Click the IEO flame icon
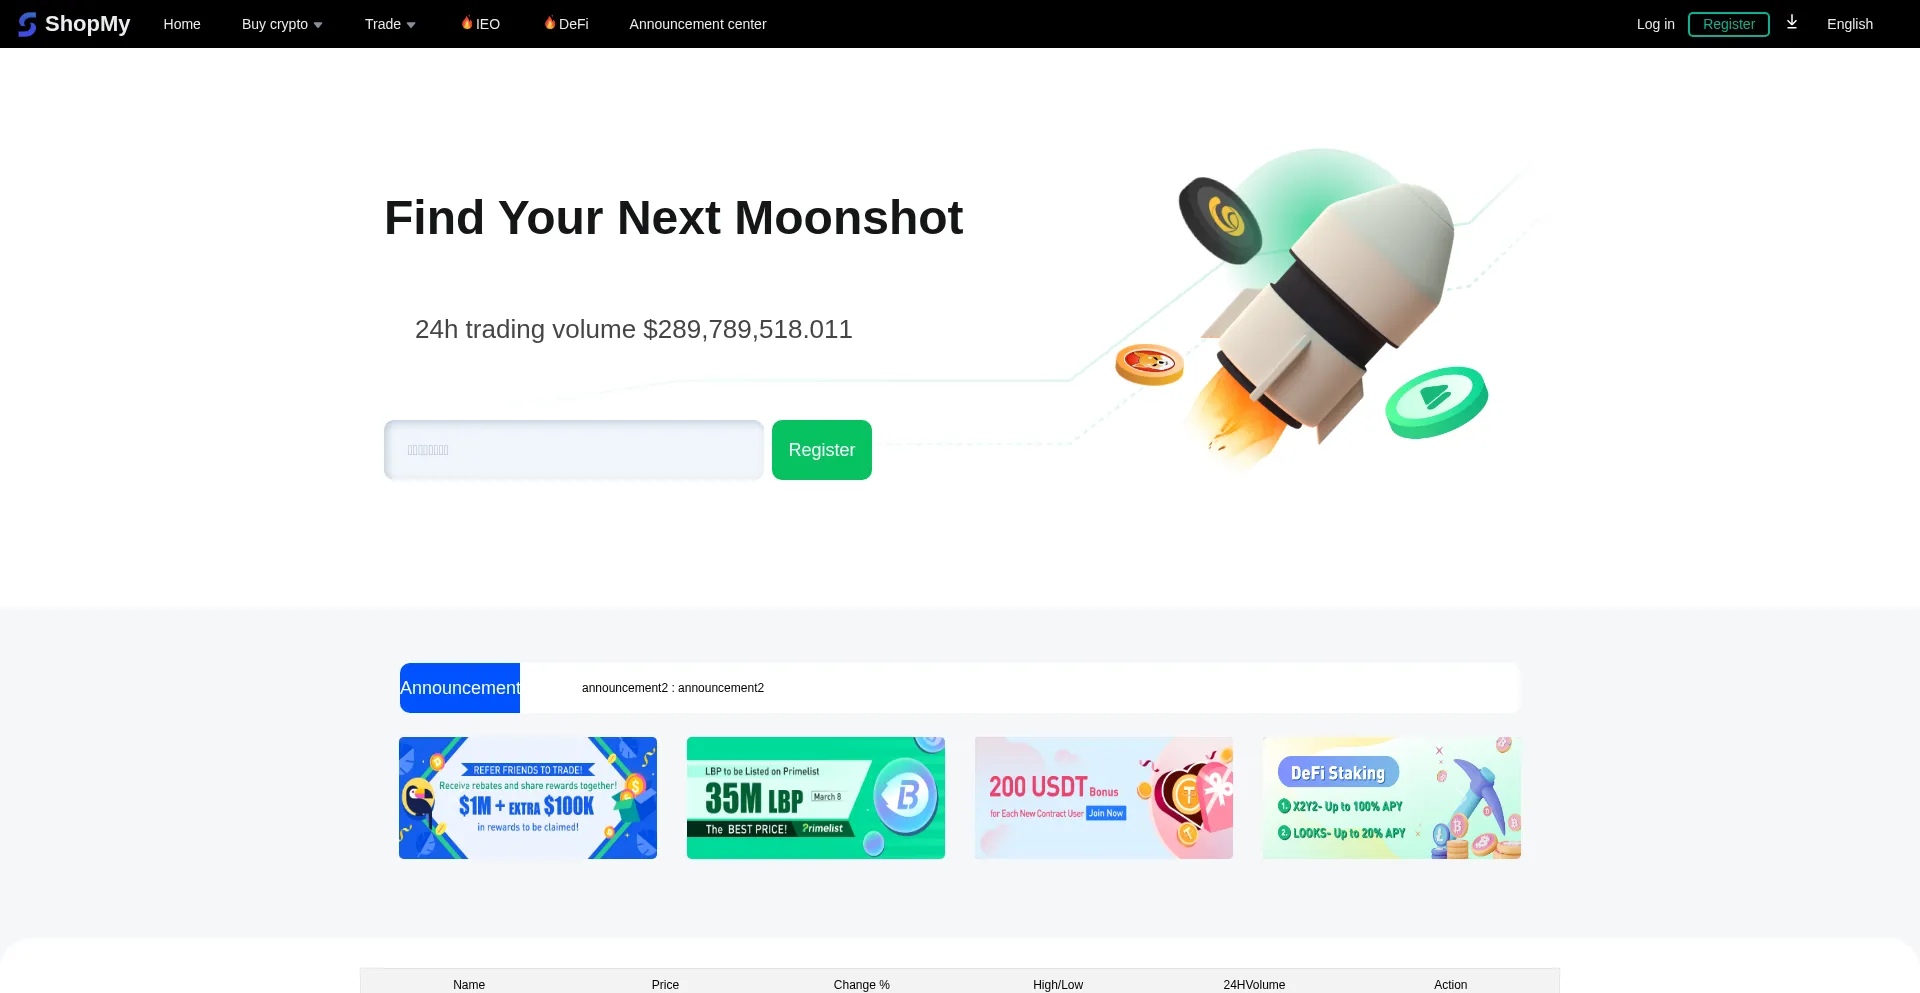This screenshot has height=993, width=1920. pyautogui.click(x=467, y=22)
